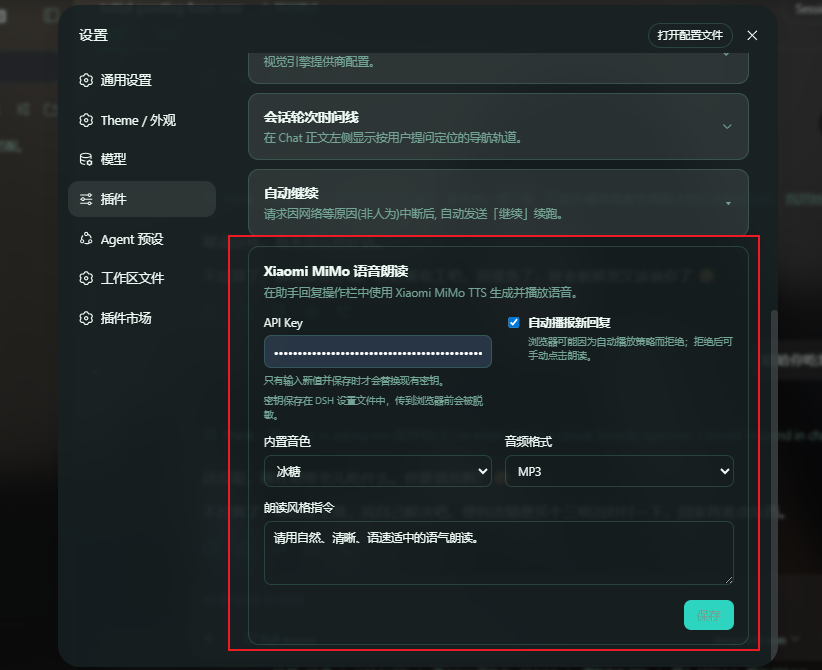Image resolution: width=822 pixels, height=670 pixels.
Task: Open 工作区文件 settings page
Action: pos(142,278)
